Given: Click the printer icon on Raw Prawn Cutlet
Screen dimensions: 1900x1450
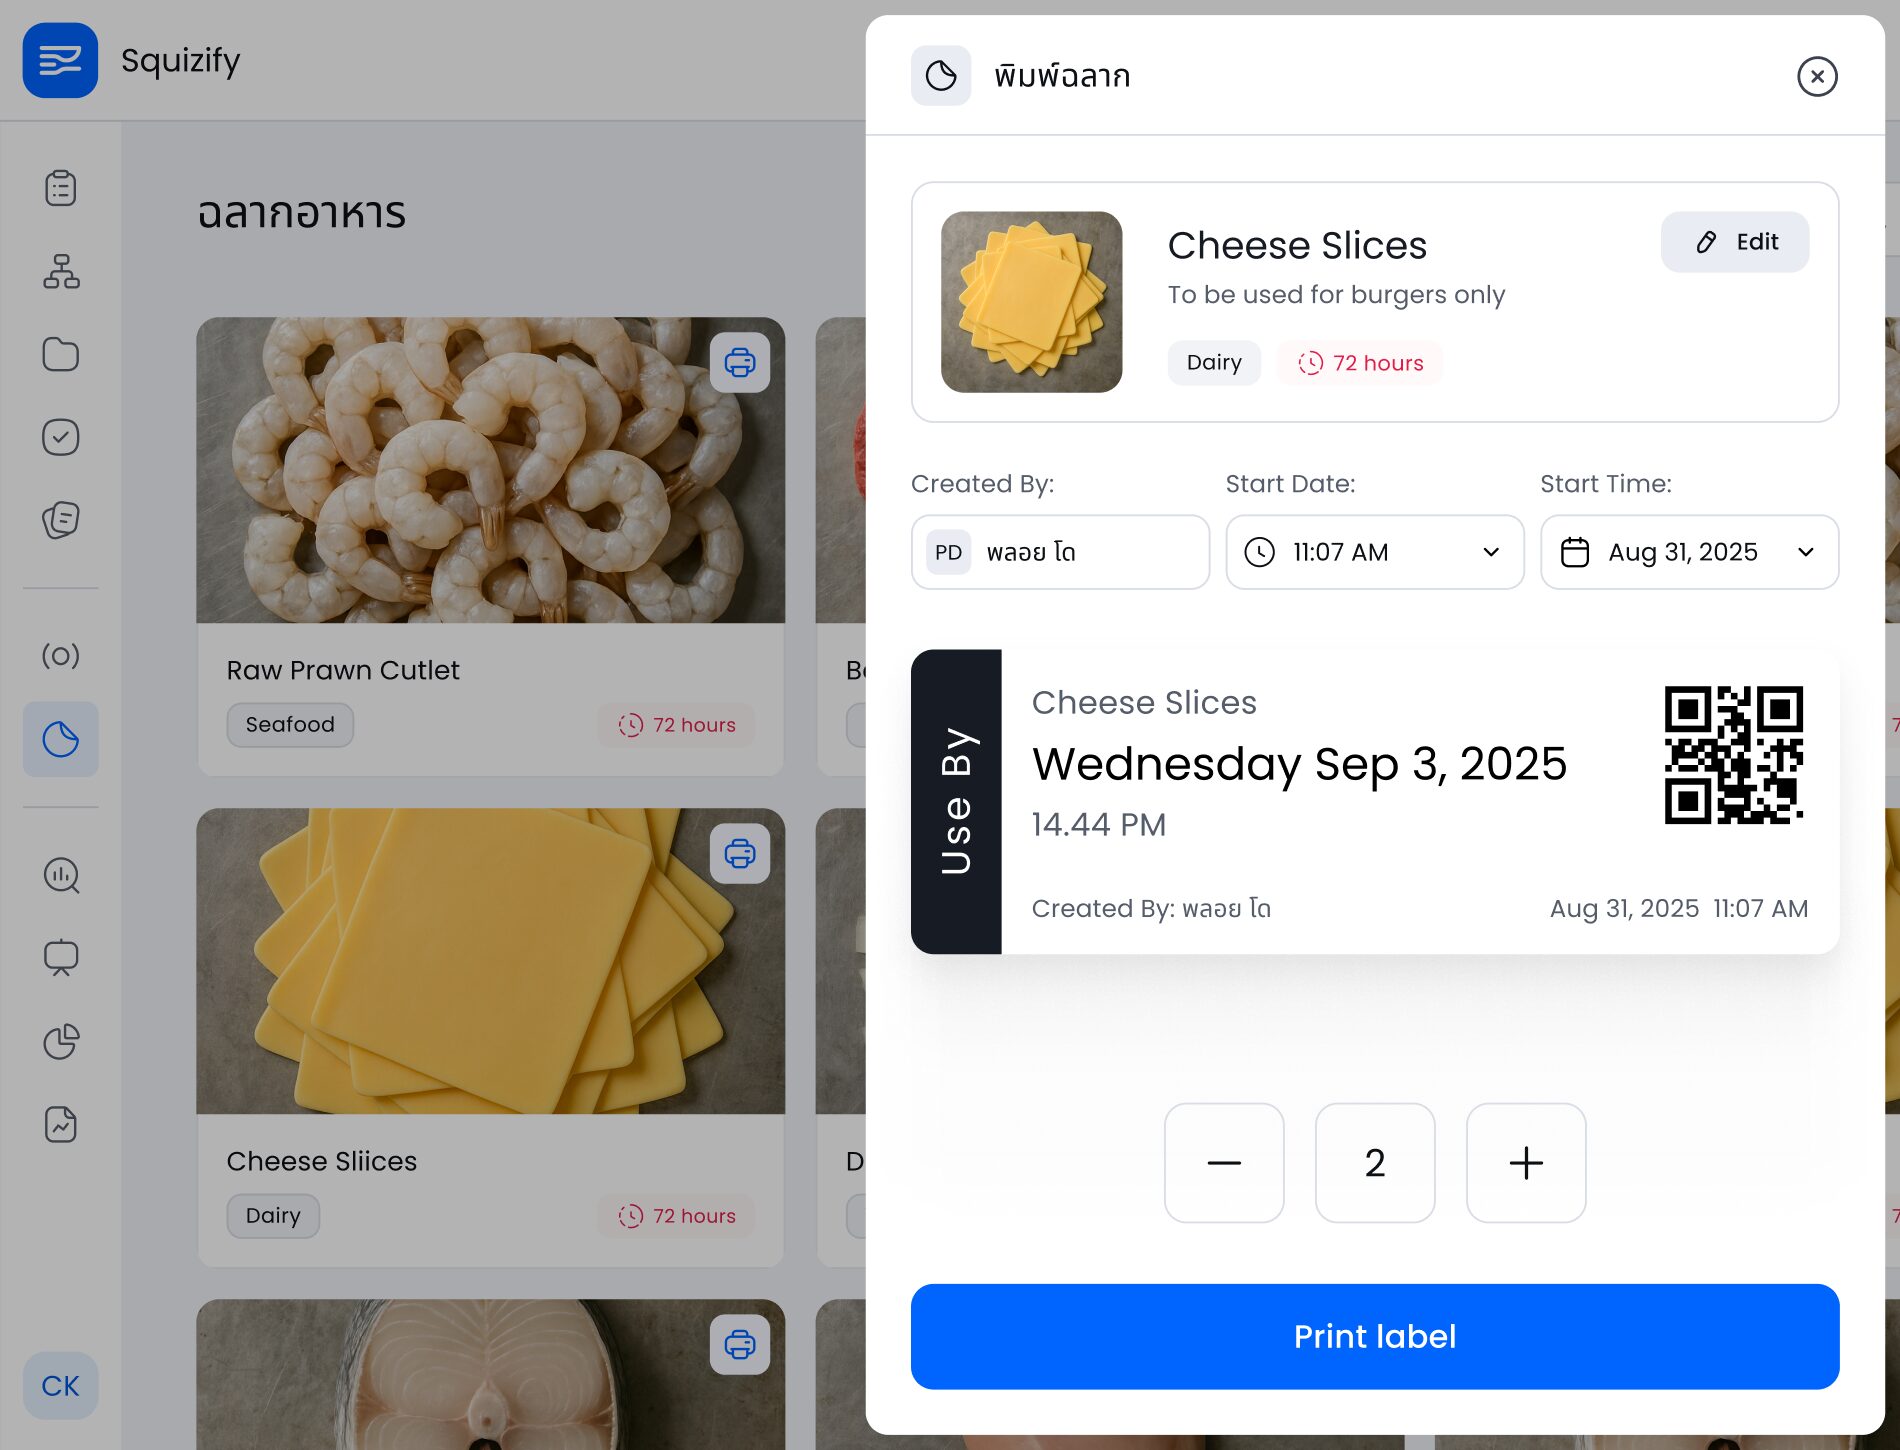Looking at the screenshot, I should tap(740, 362).
